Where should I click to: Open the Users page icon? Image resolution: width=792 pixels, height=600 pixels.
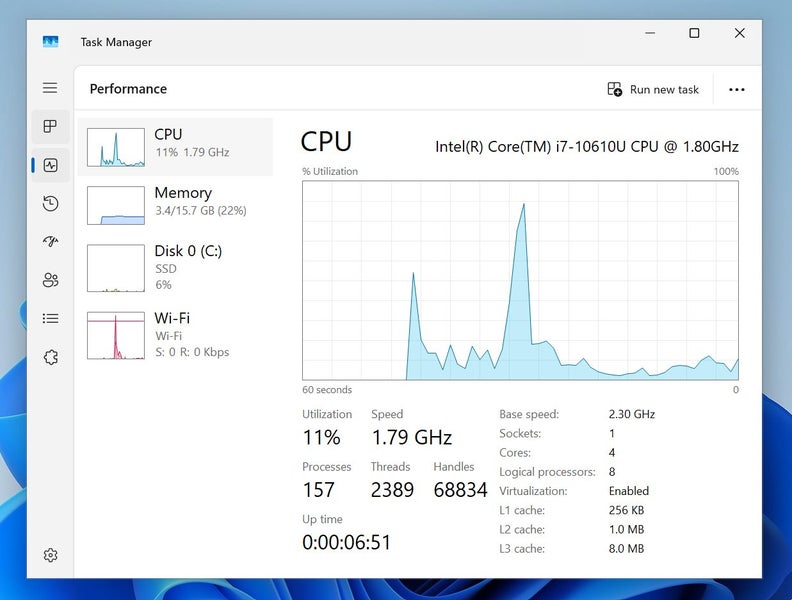50,280
